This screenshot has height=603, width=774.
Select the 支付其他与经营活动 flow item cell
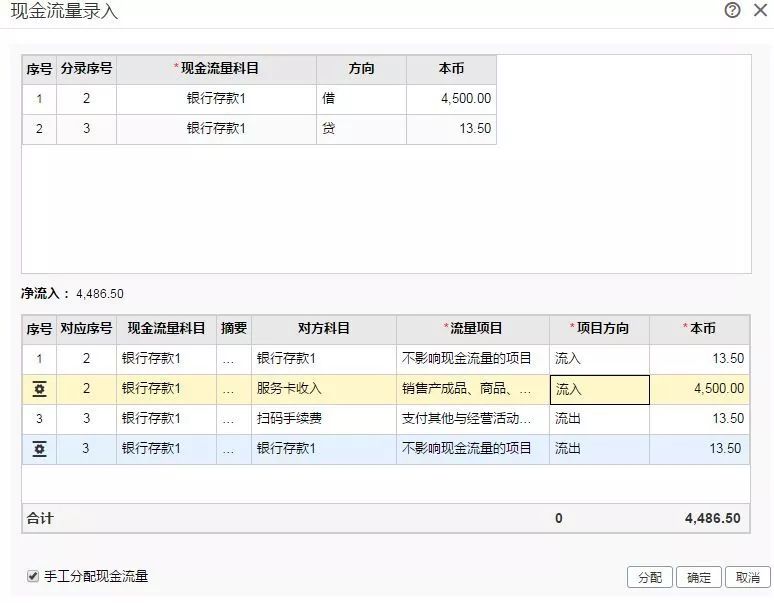[x=472, y=419]
